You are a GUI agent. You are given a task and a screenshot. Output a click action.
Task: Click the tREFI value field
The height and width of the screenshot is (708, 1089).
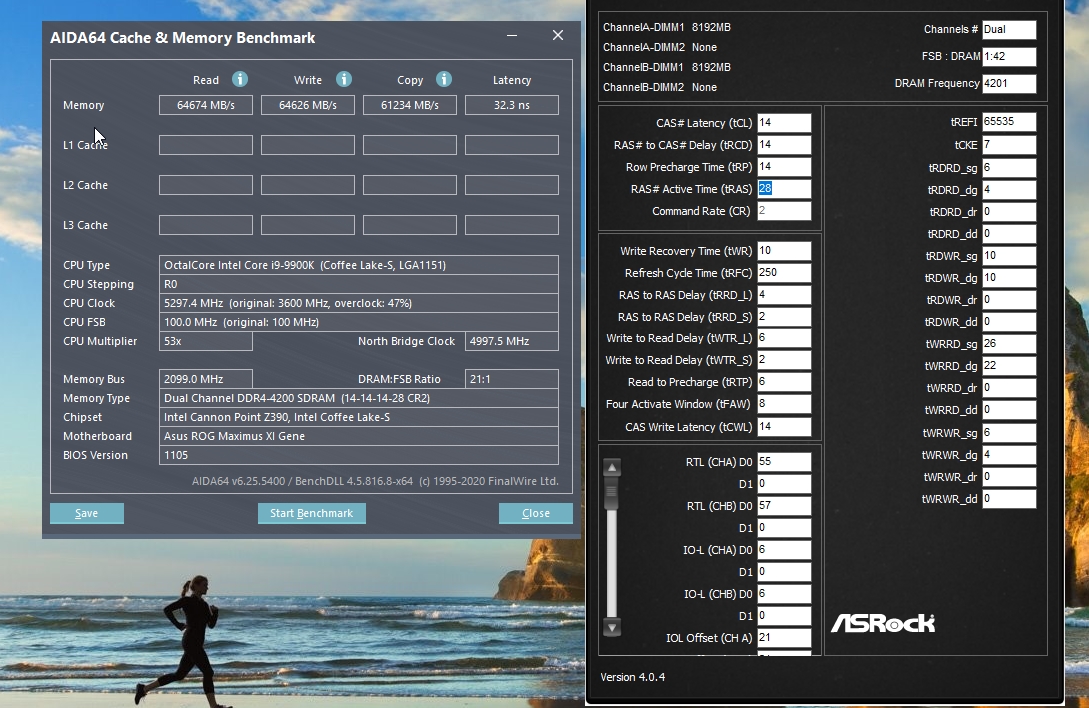pyautogui.click(x=1008, y=122)
